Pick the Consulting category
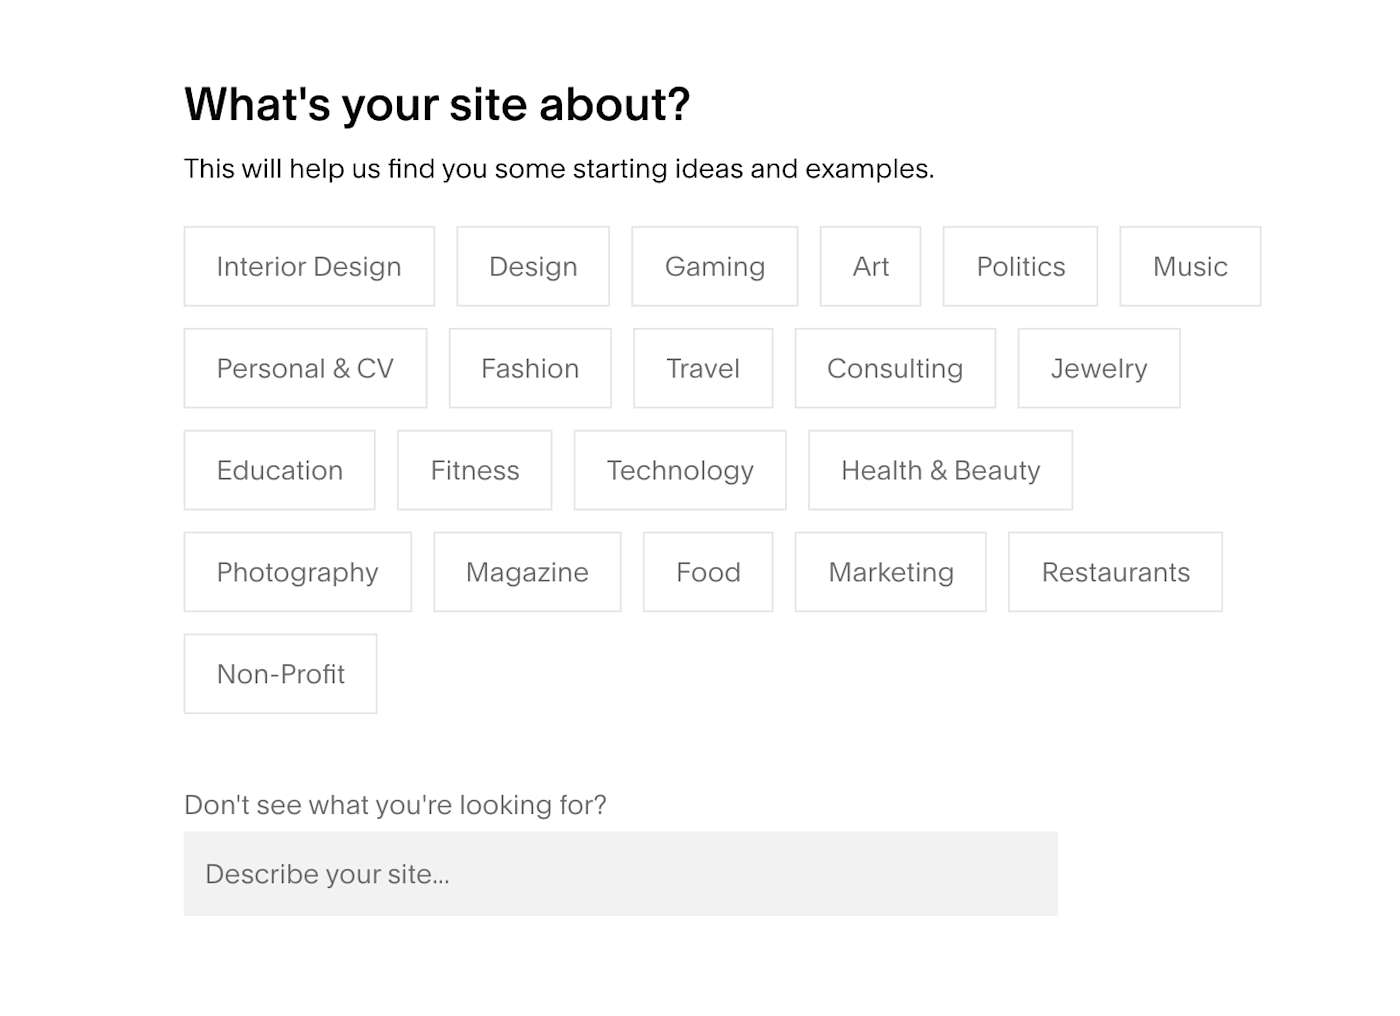The height and width of the screenshot is (1016, 1400). pos(895,368)
